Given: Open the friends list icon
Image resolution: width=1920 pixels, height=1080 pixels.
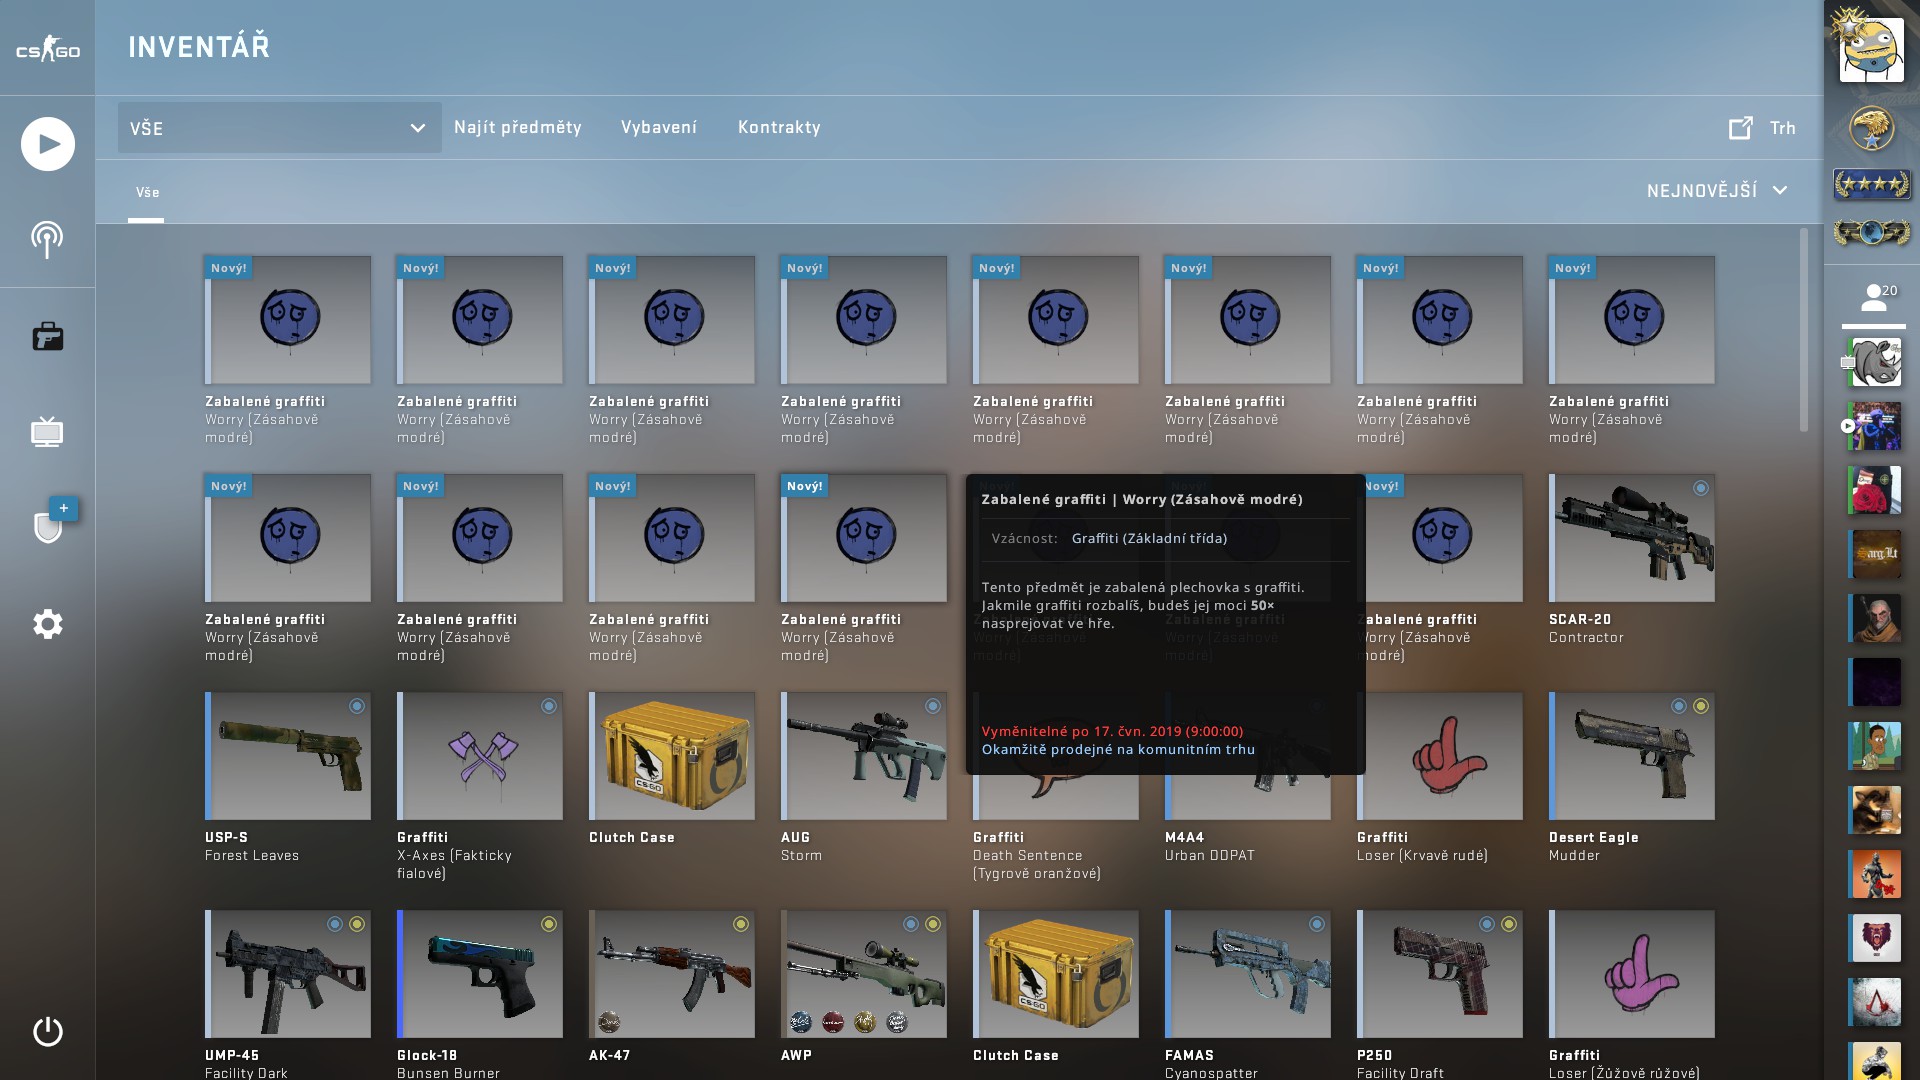Looking at the screenshot, I should 1873,297.
